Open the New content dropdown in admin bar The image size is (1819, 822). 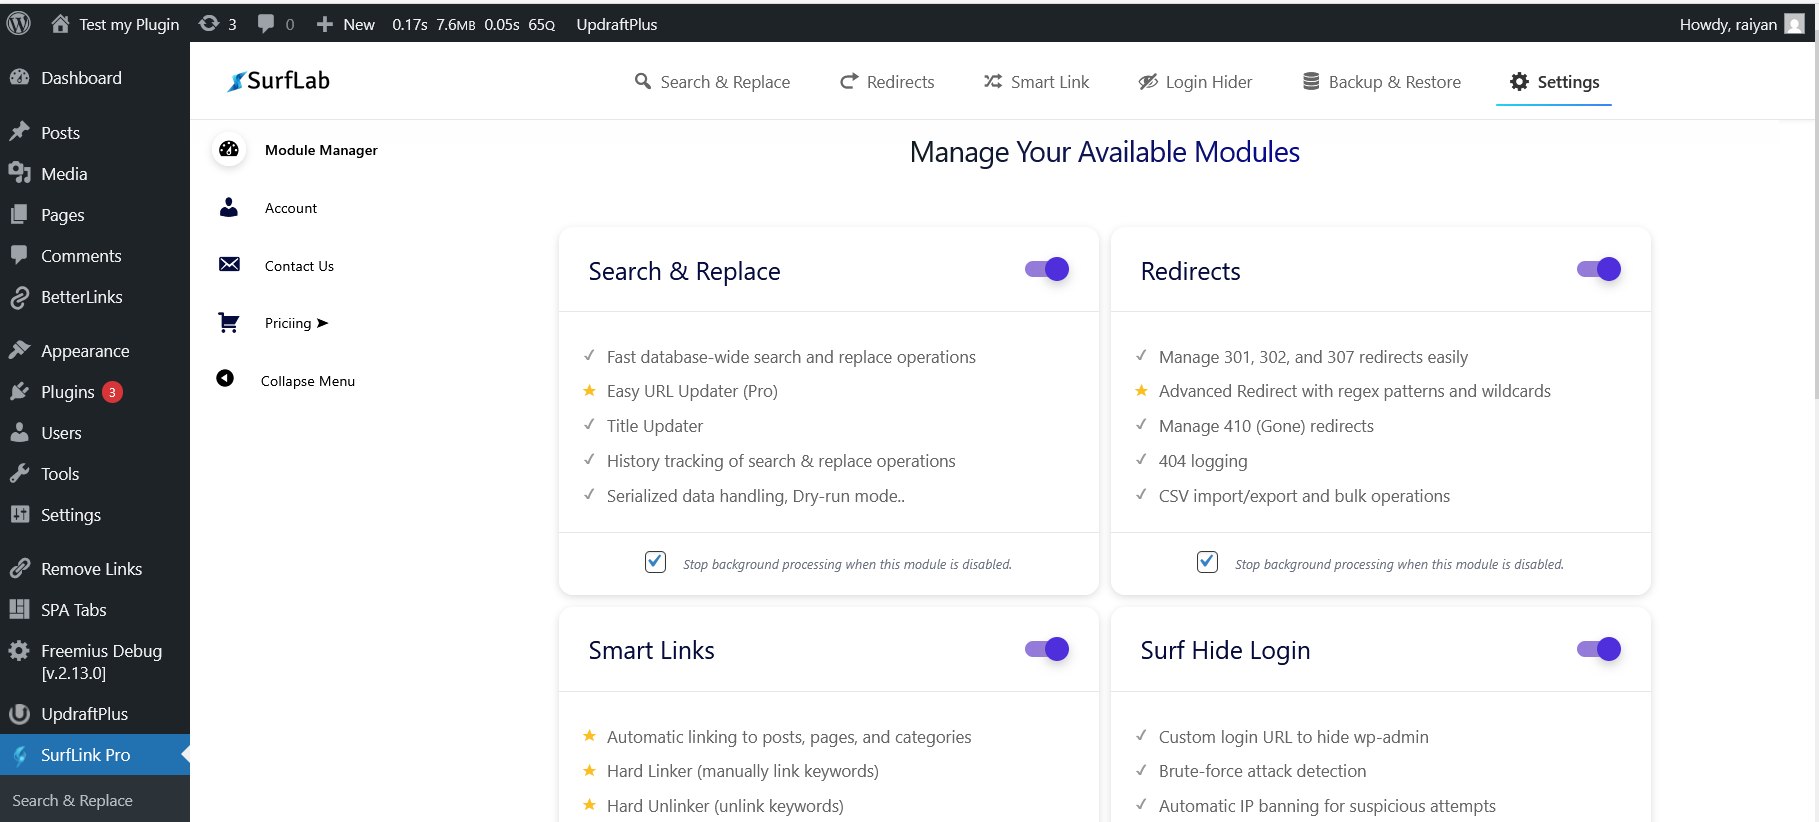coord(346,24)
